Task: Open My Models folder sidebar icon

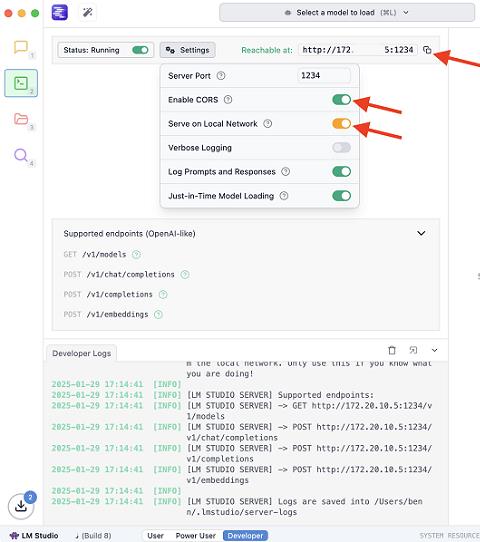Action: [21, 119]
